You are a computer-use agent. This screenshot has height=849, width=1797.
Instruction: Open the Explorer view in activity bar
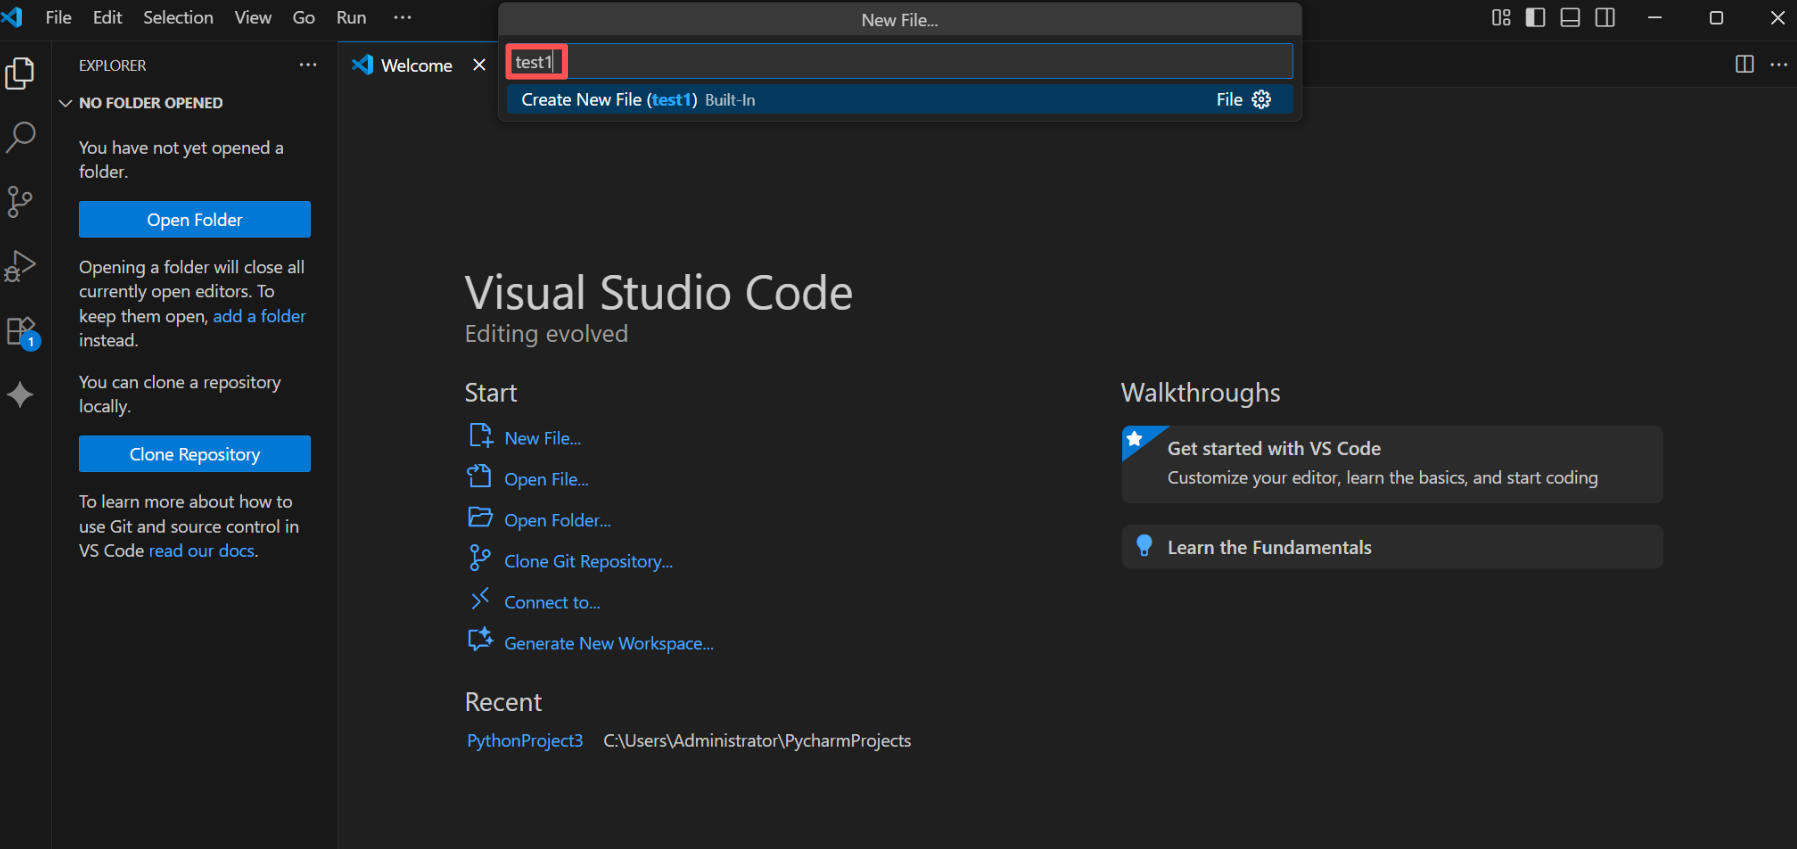20,73
